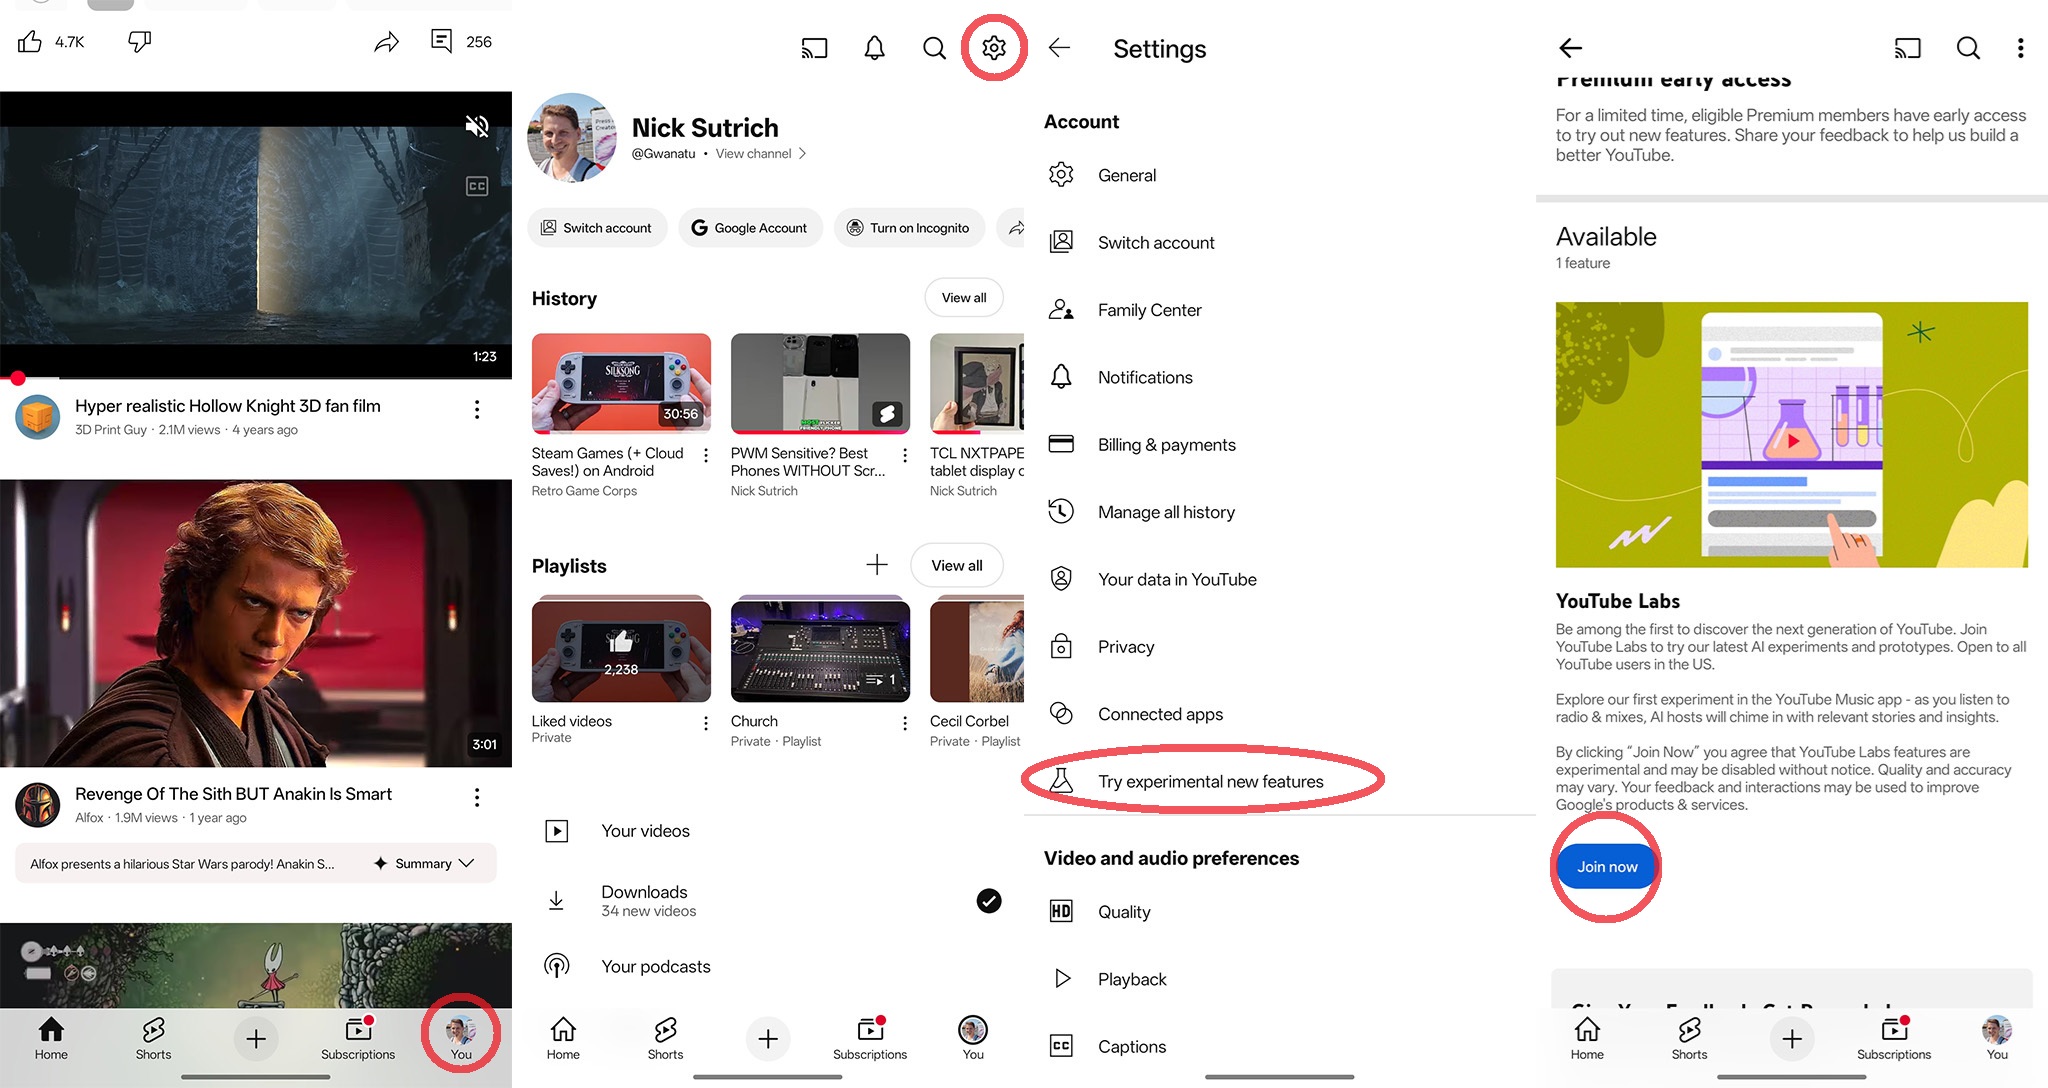Screen dimensions: 2048x1088
Task: Open the settings gear on the profile page
Action: [x=993, y=47]
